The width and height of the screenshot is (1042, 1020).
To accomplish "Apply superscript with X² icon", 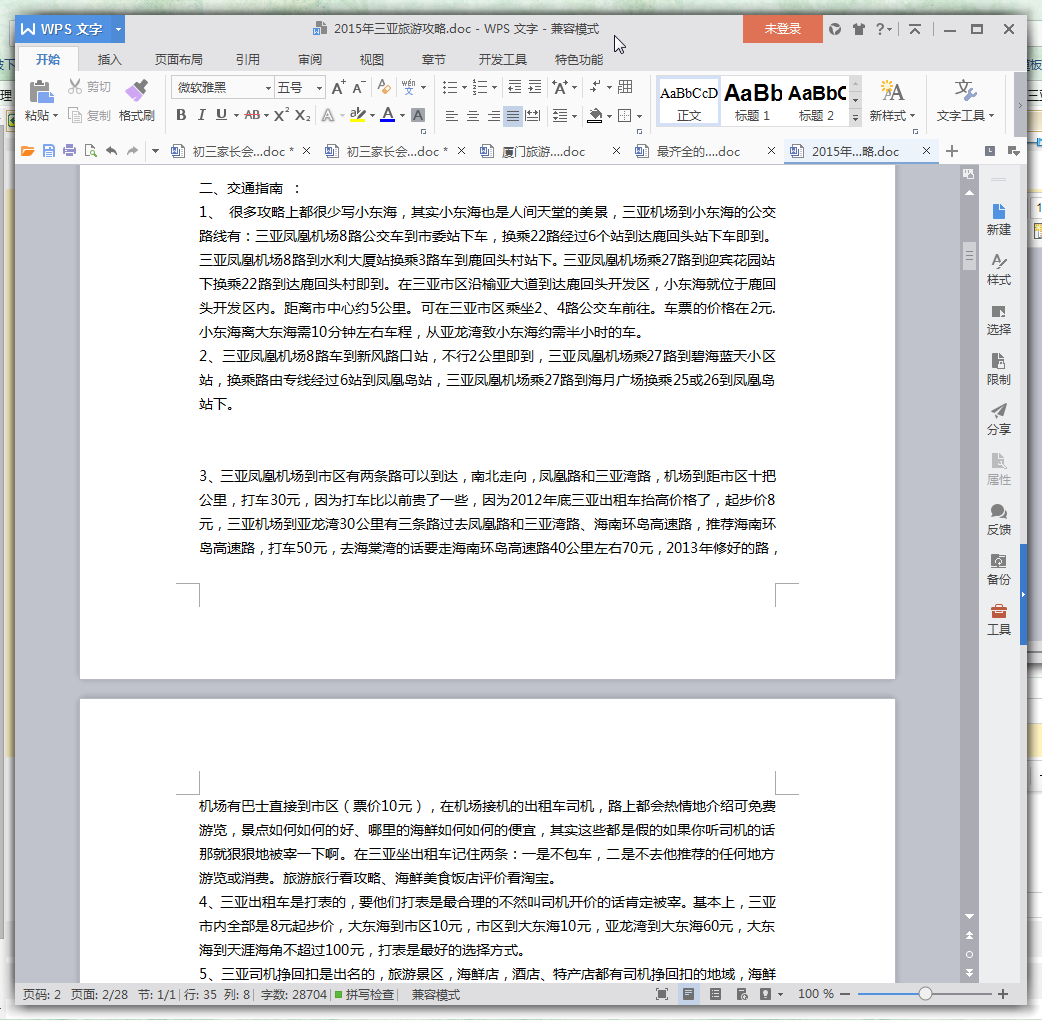I will pos(281,115).
